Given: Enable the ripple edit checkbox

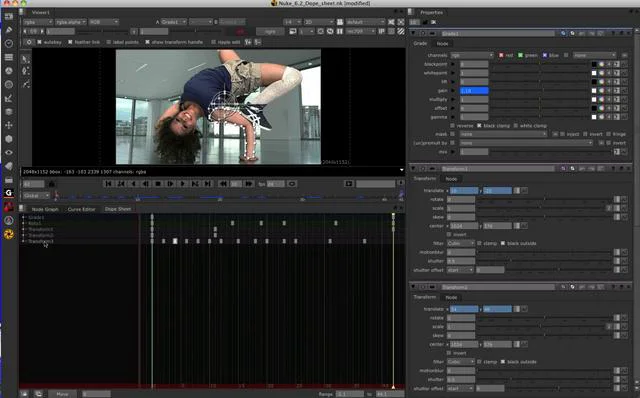Looking at the screenshot, I should (x=213, y=42).
